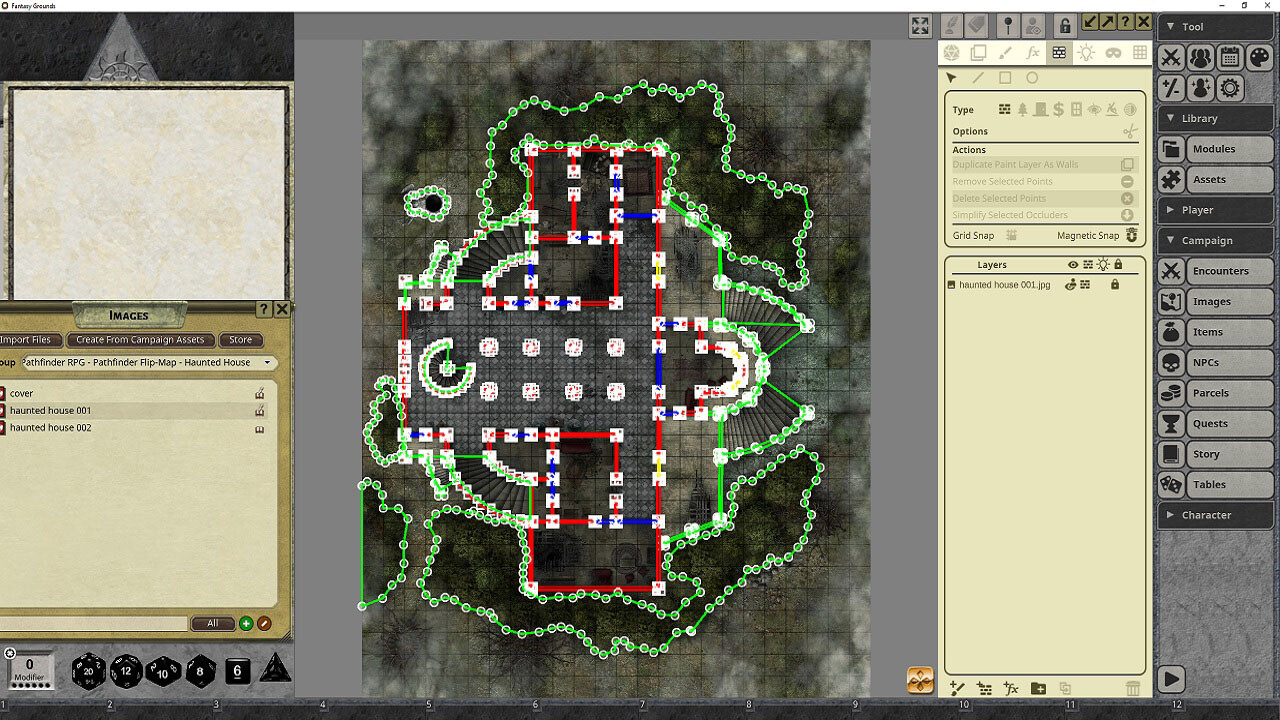Choose the circle drawing tool
This screenshot has width=1280, height=720.
1031,78
